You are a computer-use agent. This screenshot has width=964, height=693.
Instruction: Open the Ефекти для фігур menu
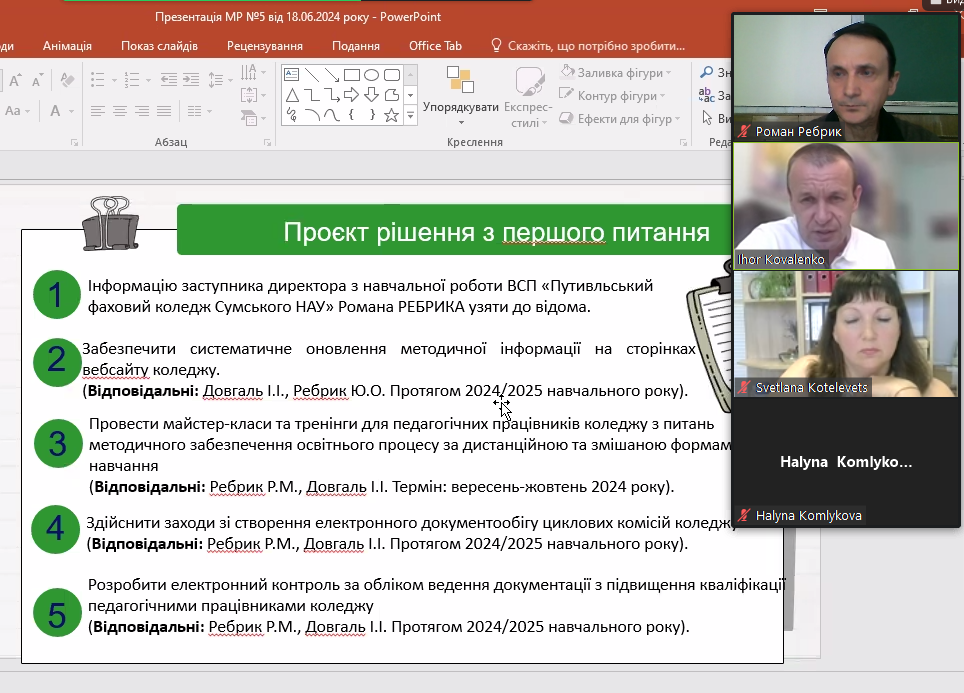pyautogui.click(x=622, y=119)
